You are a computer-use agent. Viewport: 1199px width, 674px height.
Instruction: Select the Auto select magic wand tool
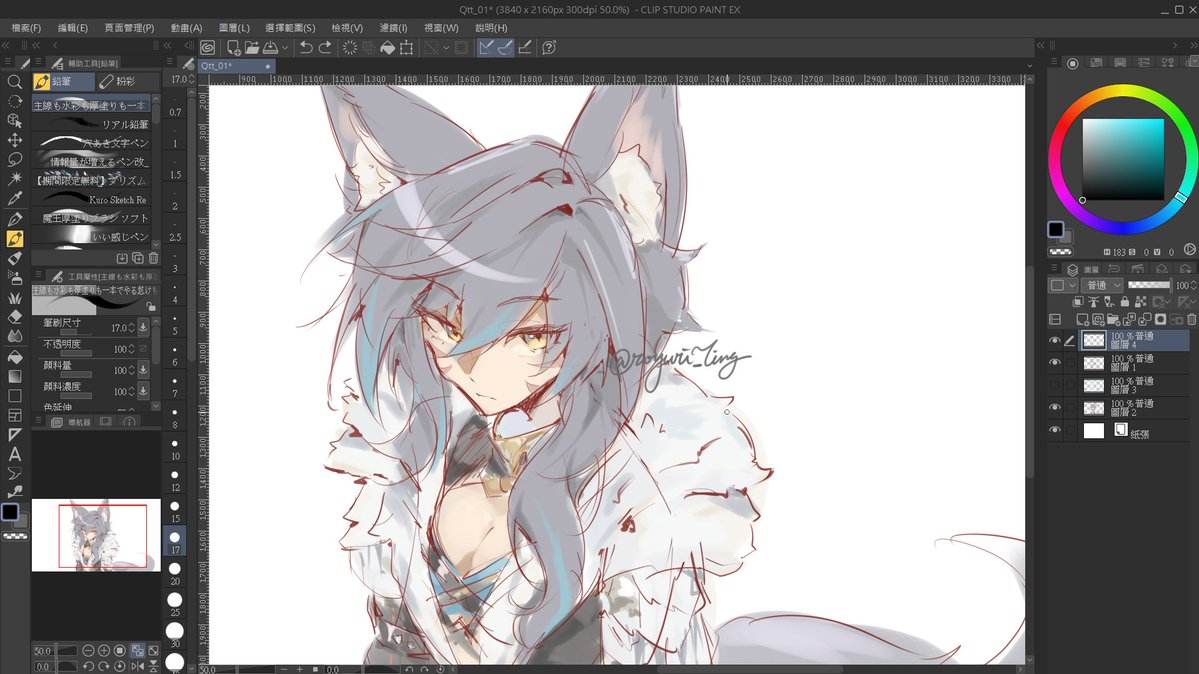(x=15, y=178)
